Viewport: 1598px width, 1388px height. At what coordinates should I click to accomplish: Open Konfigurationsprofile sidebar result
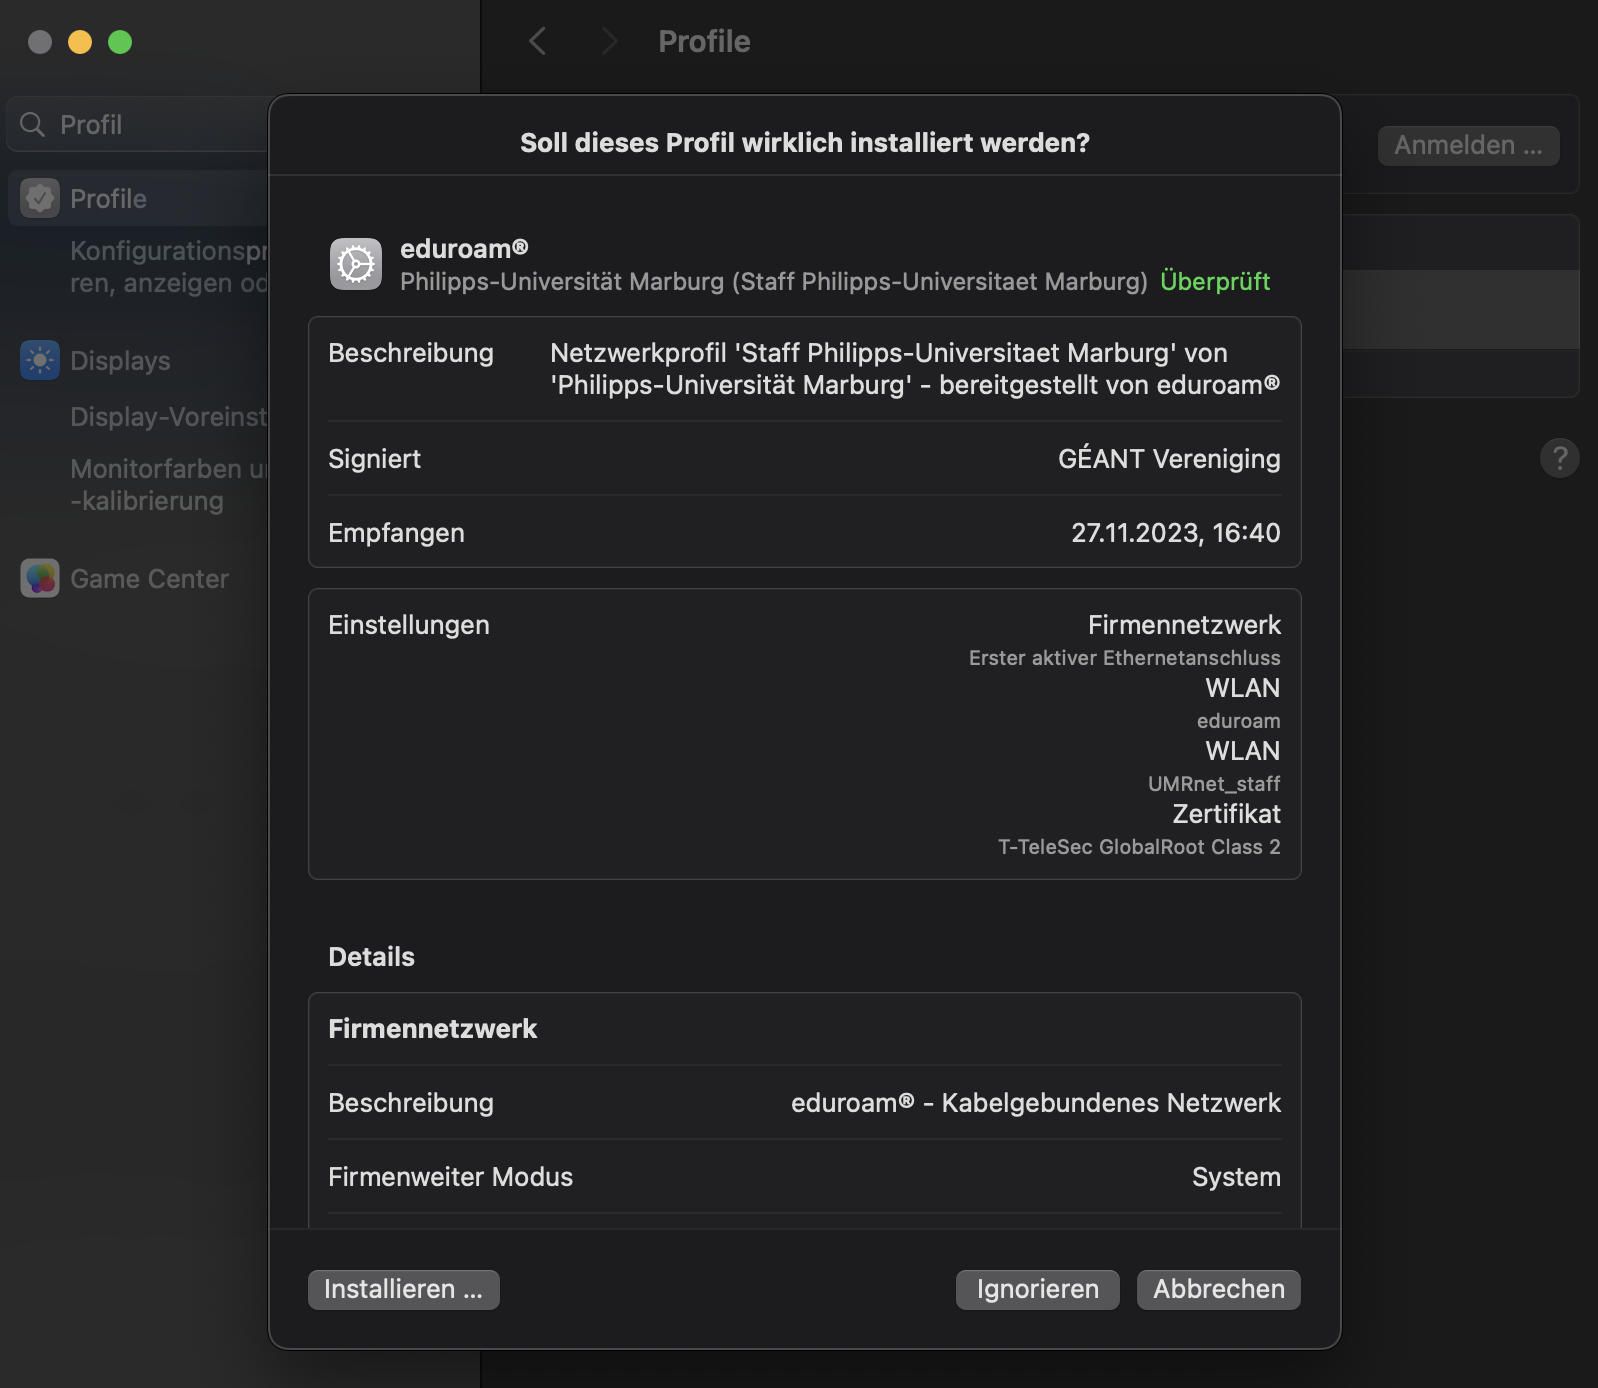[x=169, y=266]
